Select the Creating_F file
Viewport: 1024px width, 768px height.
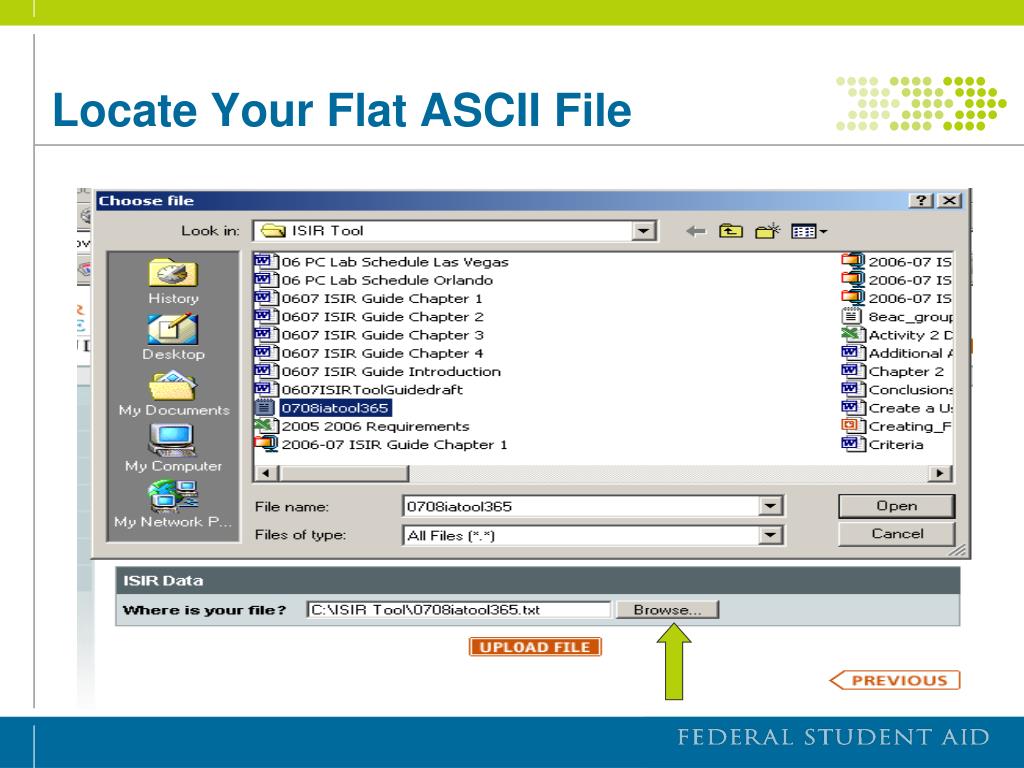coord(897,426)
